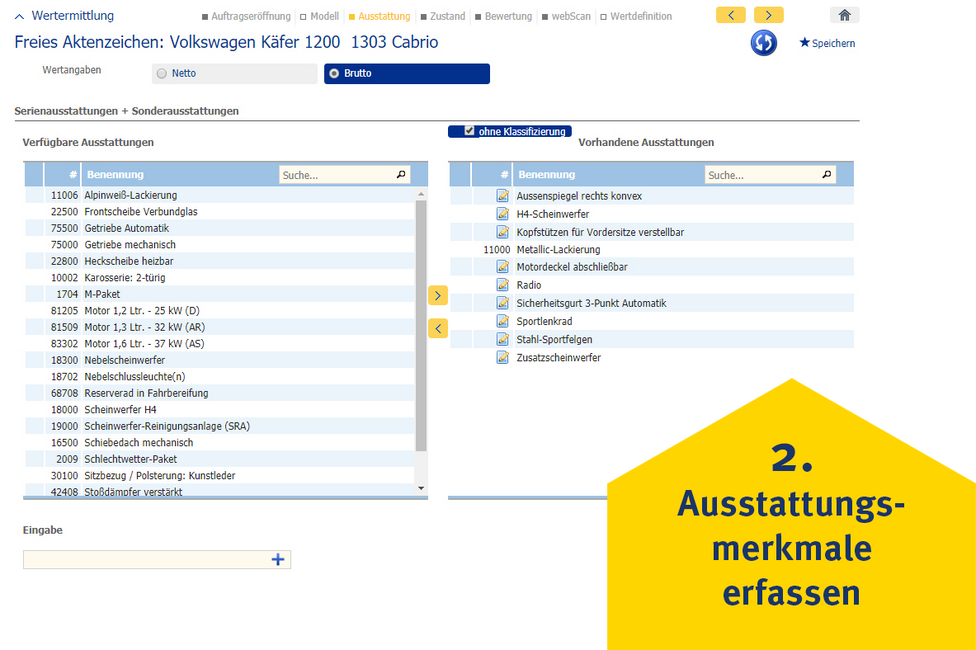Select Motor 1,2 Ltr. - 25 kW row
The height and width of the screenshot is (650, 976).
tap(220, 311)
